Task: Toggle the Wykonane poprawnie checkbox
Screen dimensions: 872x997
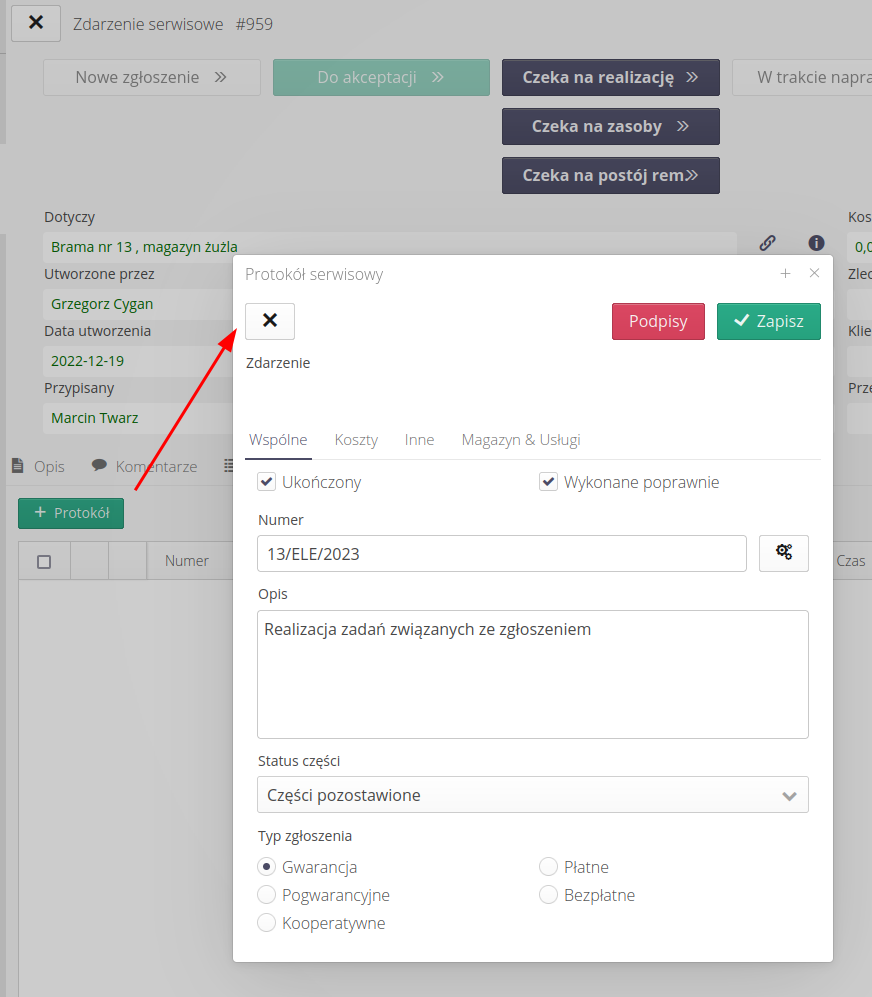Action: (548, 482)
